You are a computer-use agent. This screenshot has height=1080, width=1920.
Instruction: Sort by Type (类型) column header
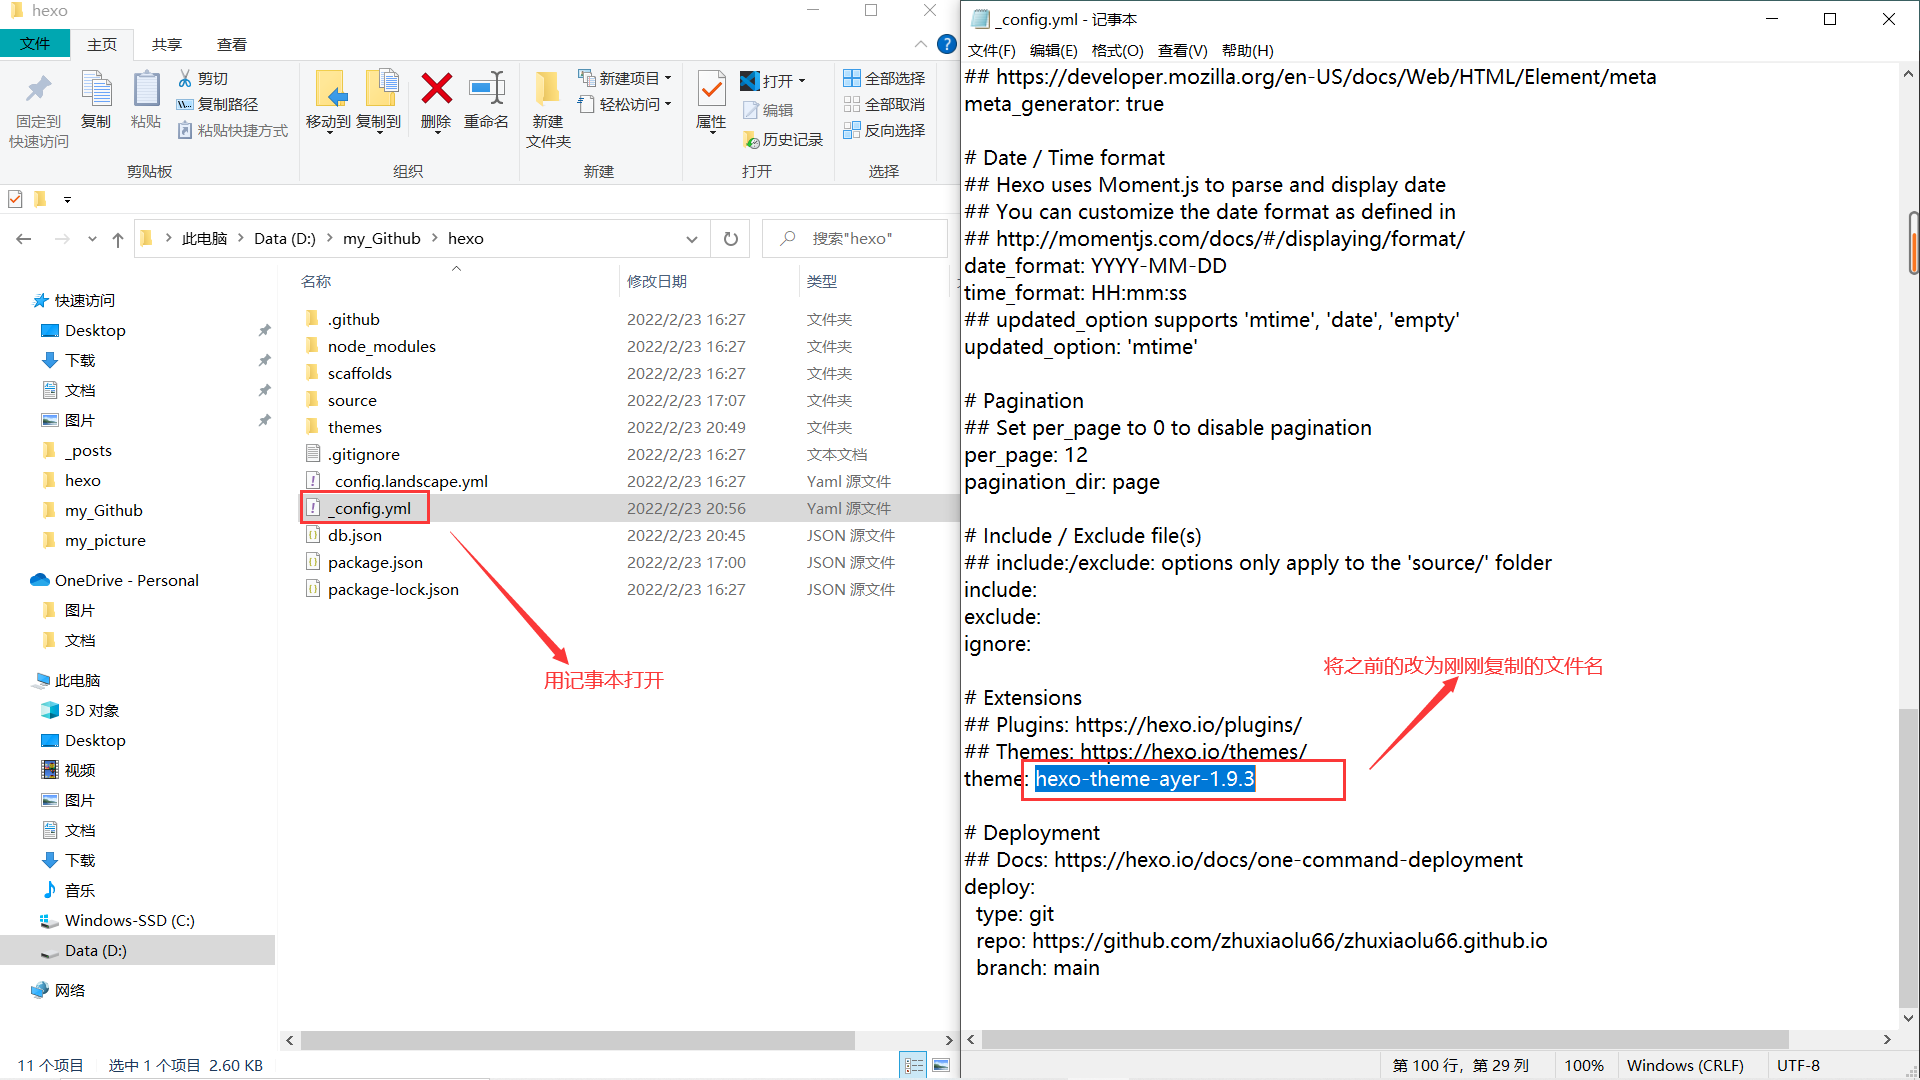coord(822,282)
